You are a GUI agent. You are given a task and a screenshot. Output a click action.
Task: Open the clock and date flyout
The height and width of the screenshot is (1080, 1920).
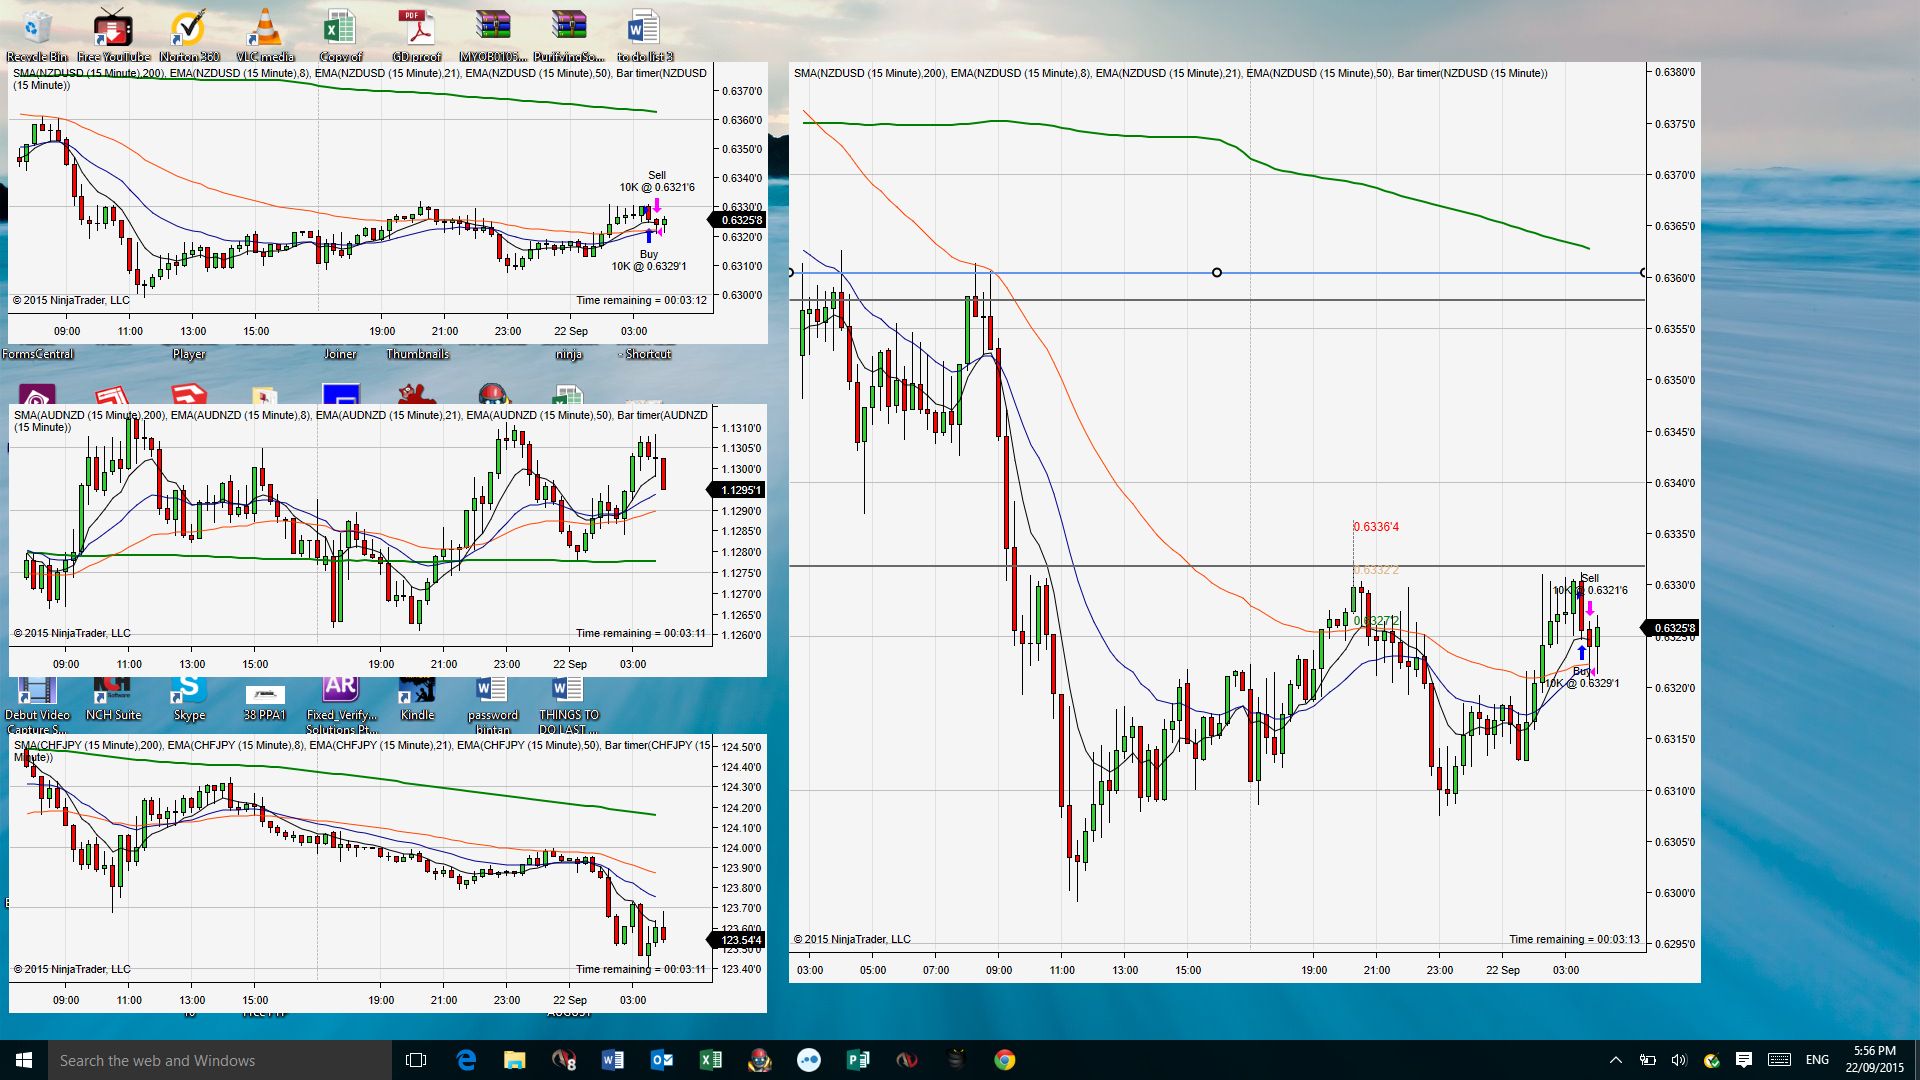pos(1874,1060)
